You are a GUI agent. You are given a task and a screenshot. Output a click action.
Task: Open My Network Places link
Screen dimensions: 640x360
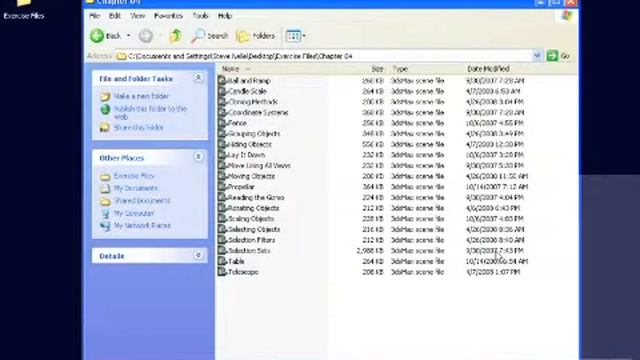(142, 226)
